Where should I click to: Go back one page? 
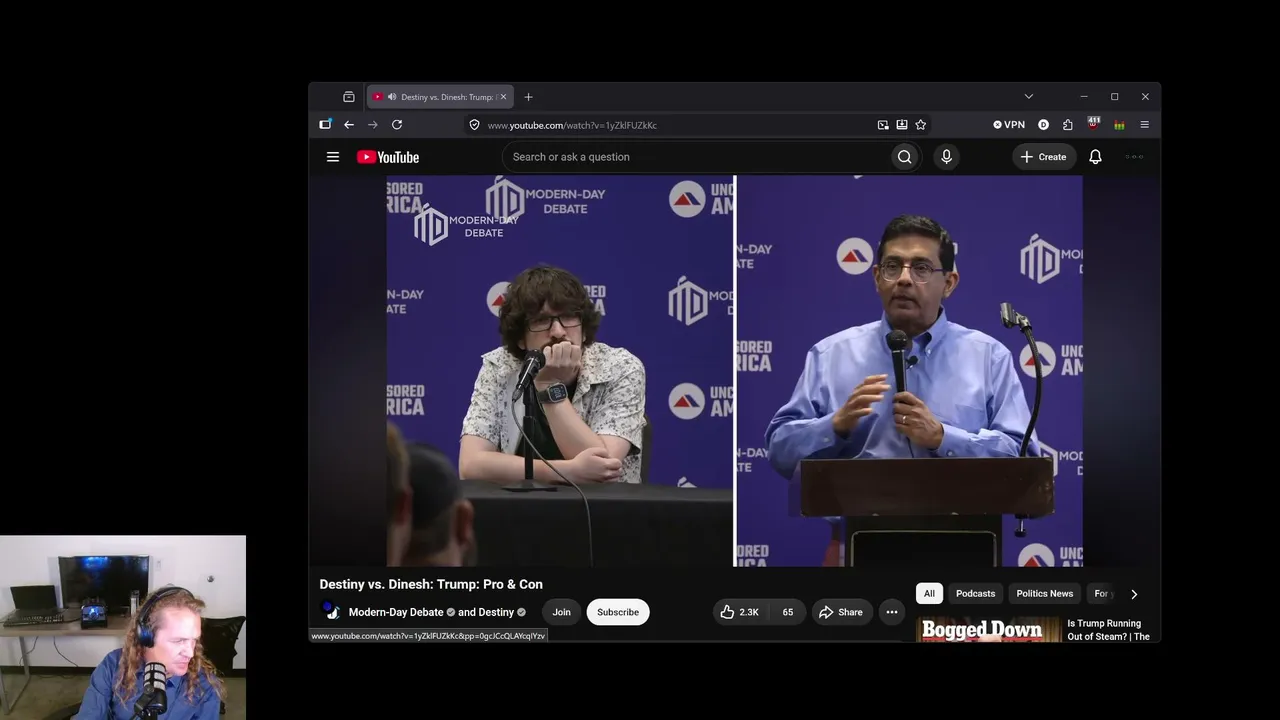349,125
